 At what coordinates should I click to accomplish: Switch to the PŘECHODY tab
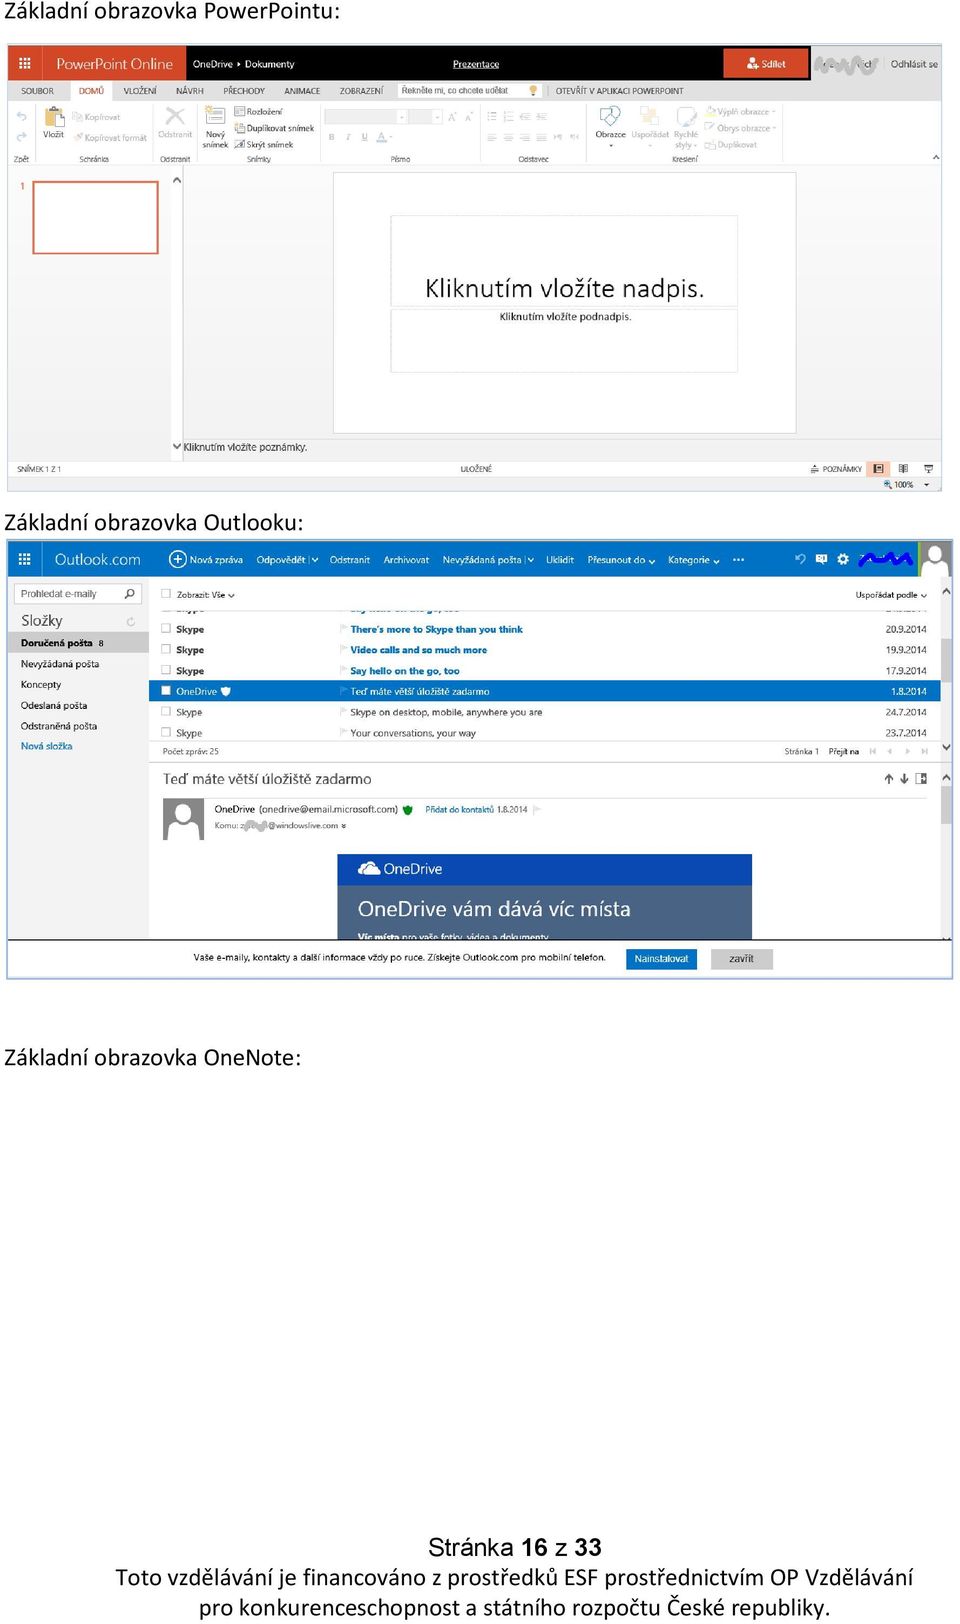244,91
